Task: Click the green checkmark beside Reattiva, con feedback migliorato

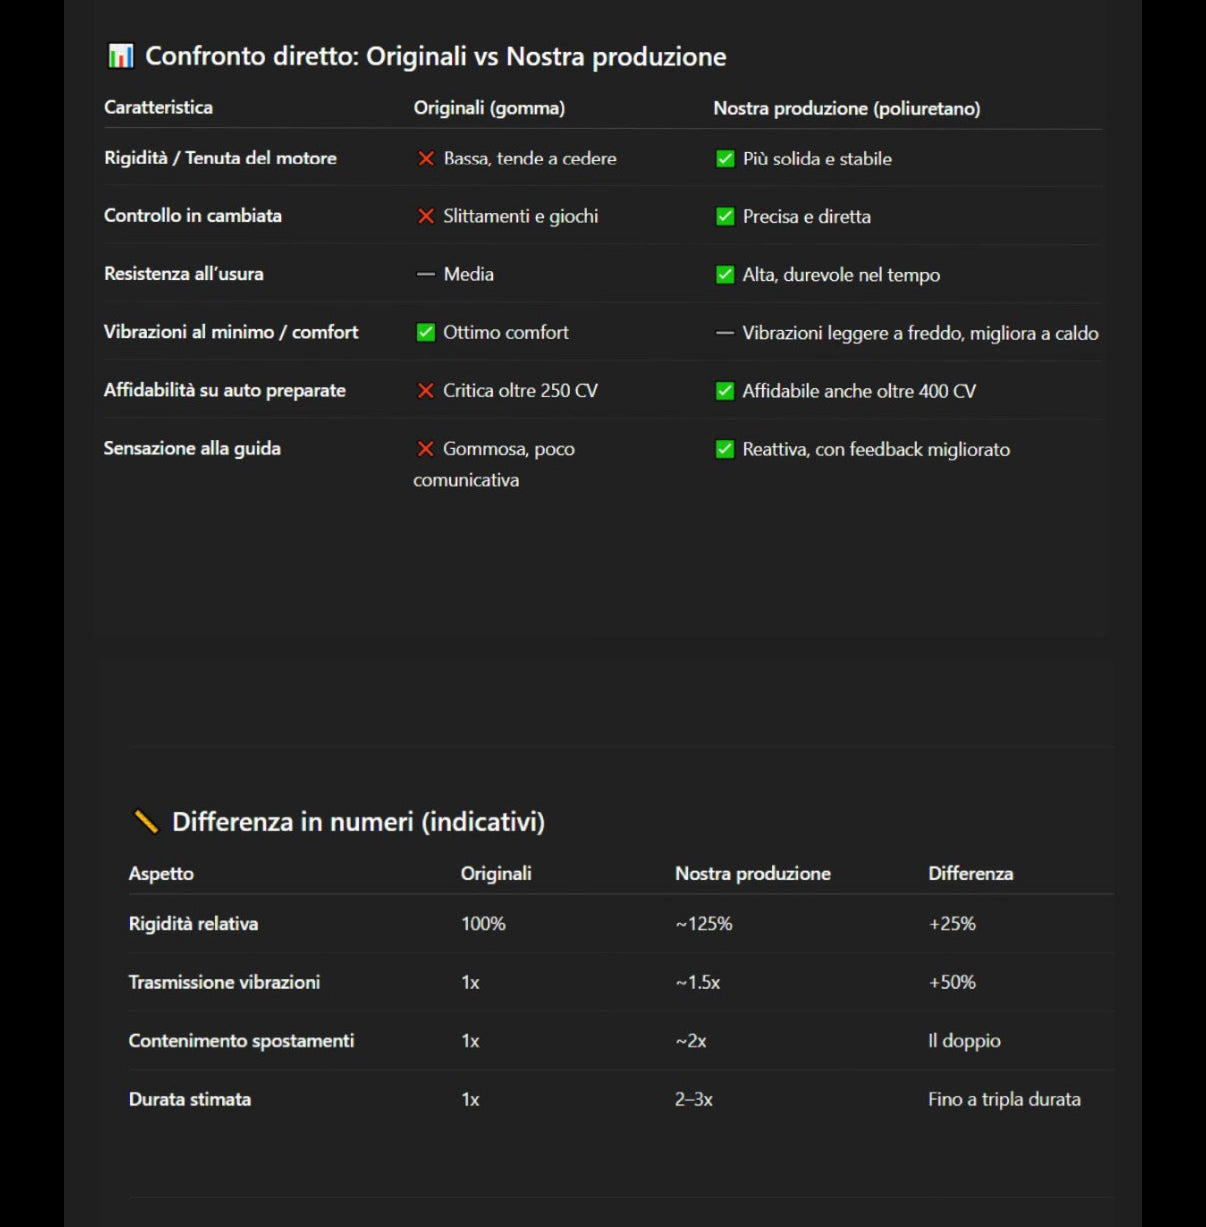Action: click(x=725, y=449)
